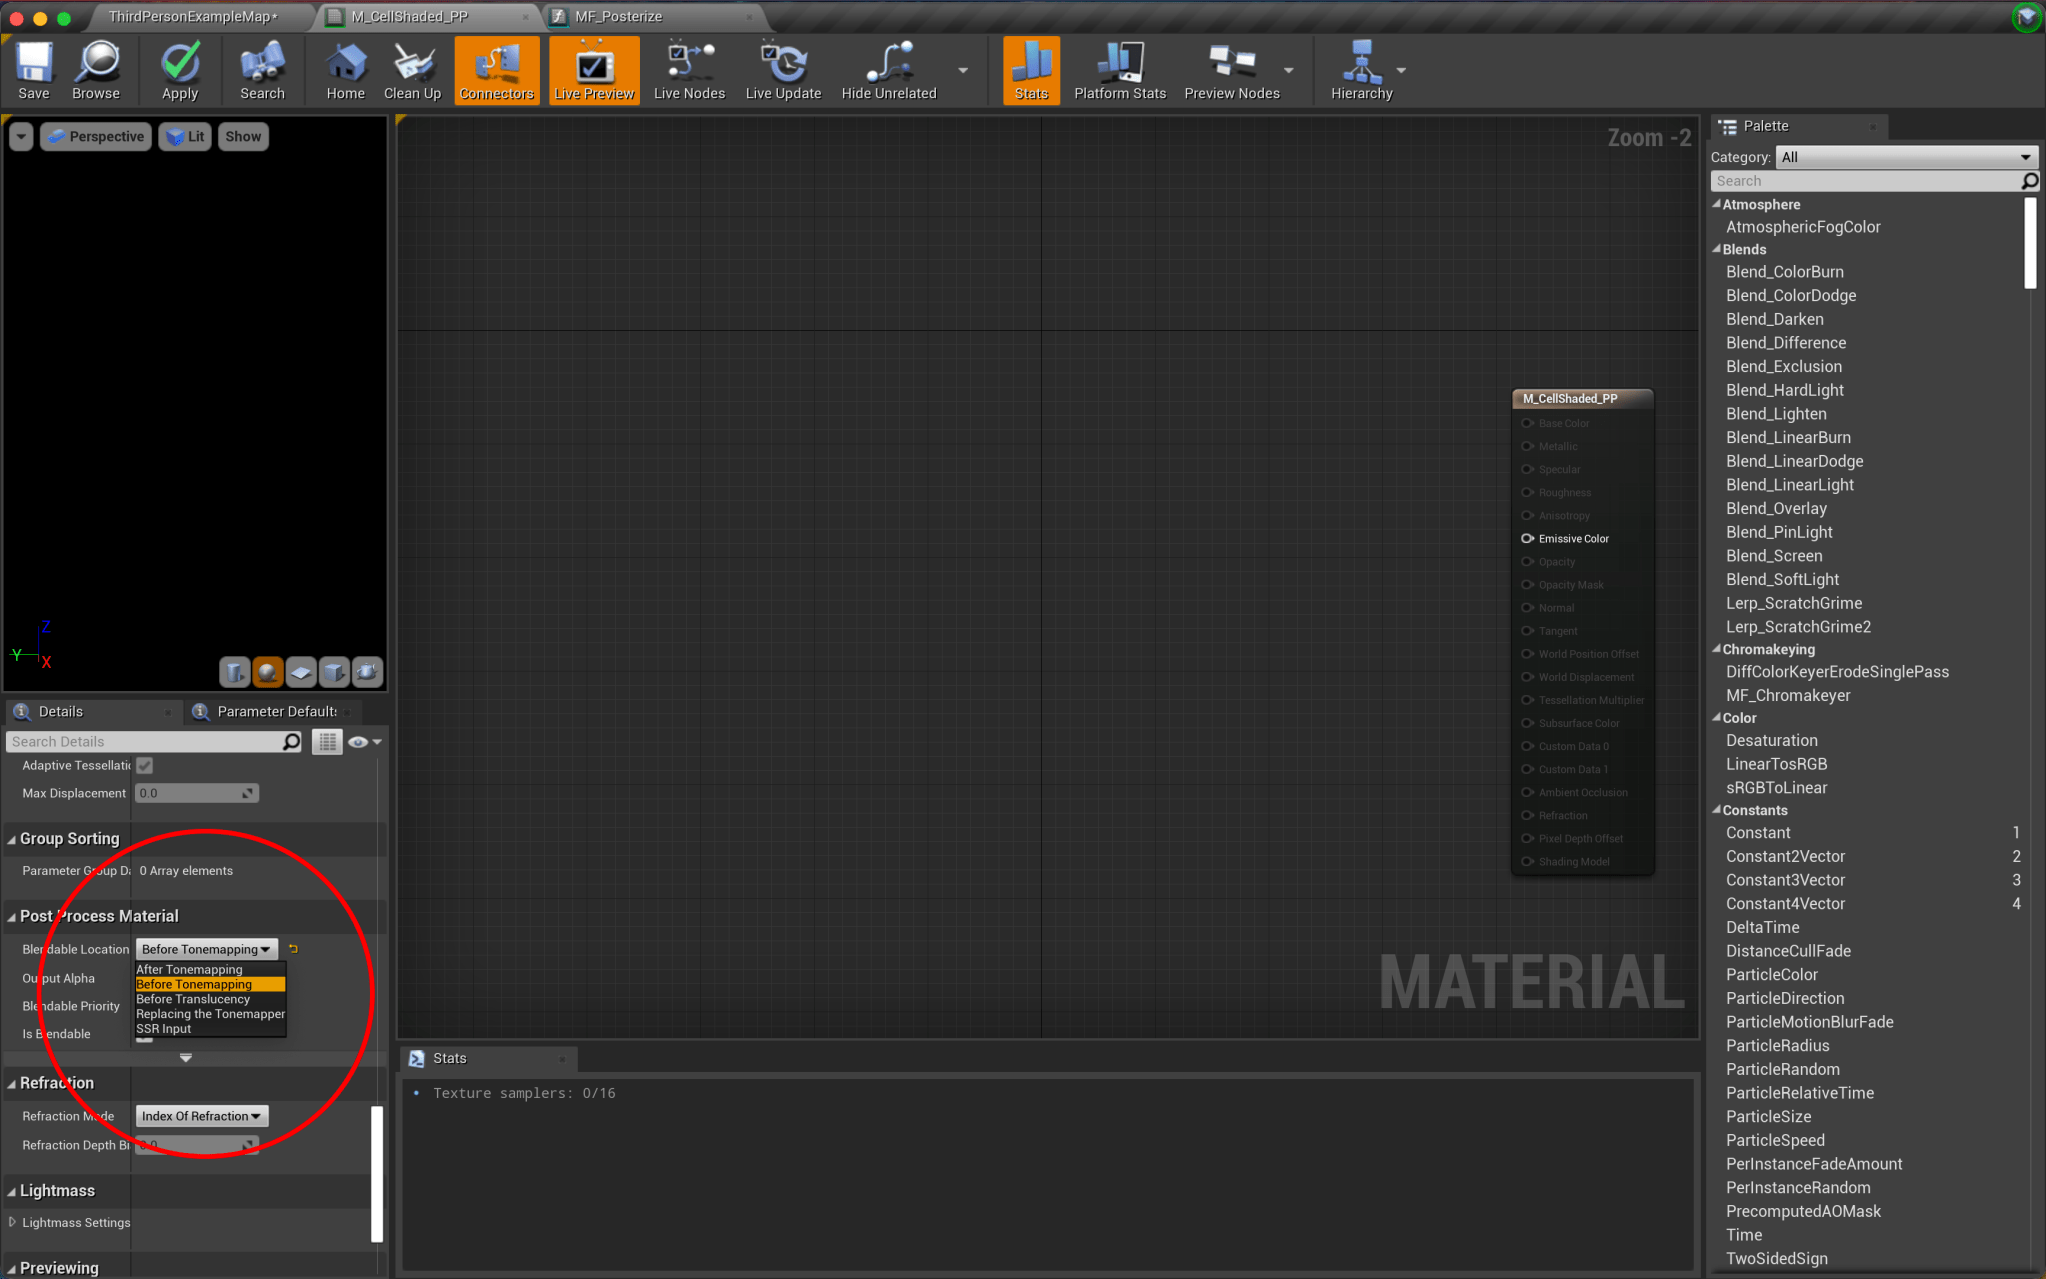
Task: Click inside the Search Details field
Action: click(x=140, y=741)
